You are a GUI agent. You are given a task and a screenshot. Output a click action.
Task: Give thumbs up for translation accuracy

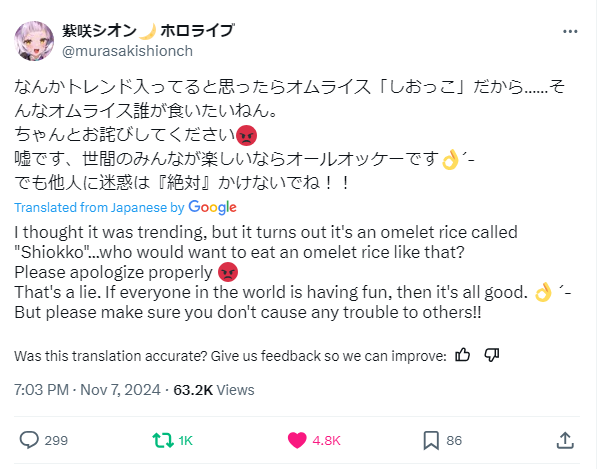(x=463, y=355)
